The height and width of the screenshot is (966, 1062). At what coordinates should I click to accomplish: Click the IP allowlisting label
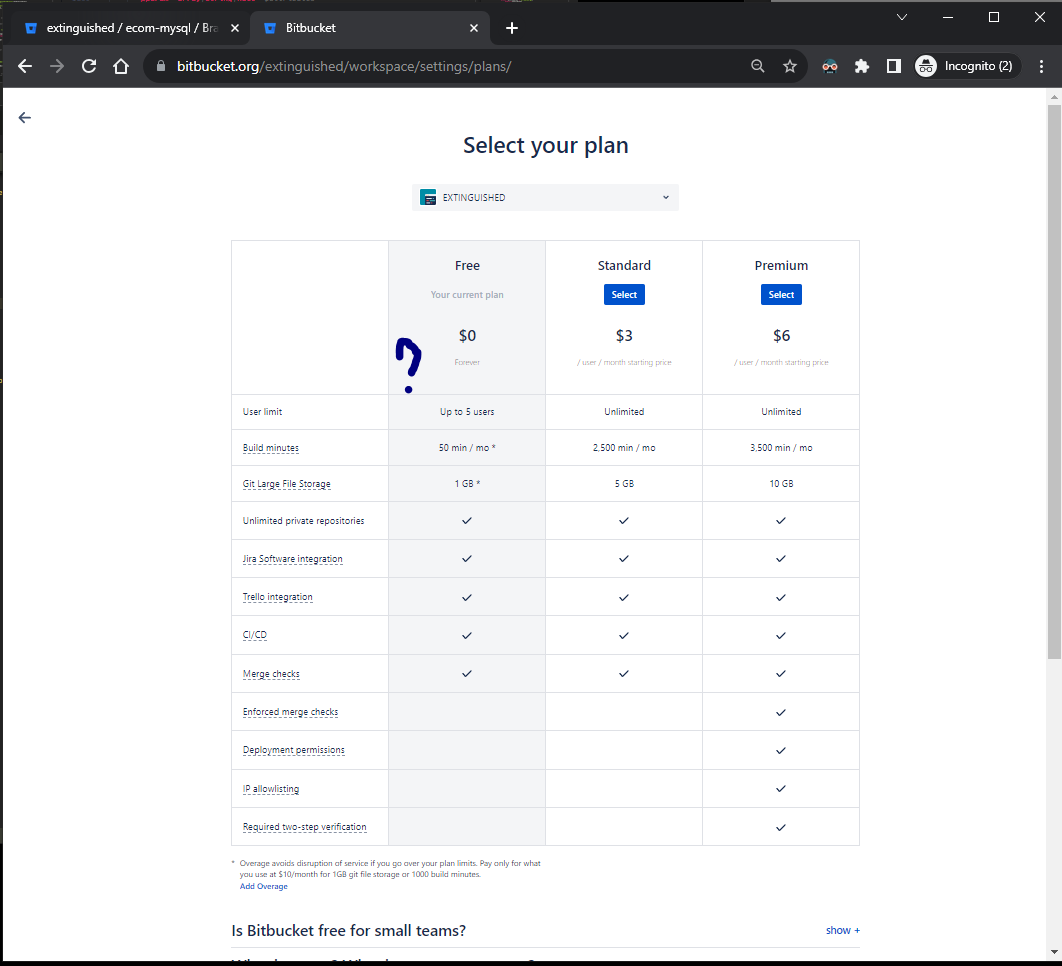(271, 789)
